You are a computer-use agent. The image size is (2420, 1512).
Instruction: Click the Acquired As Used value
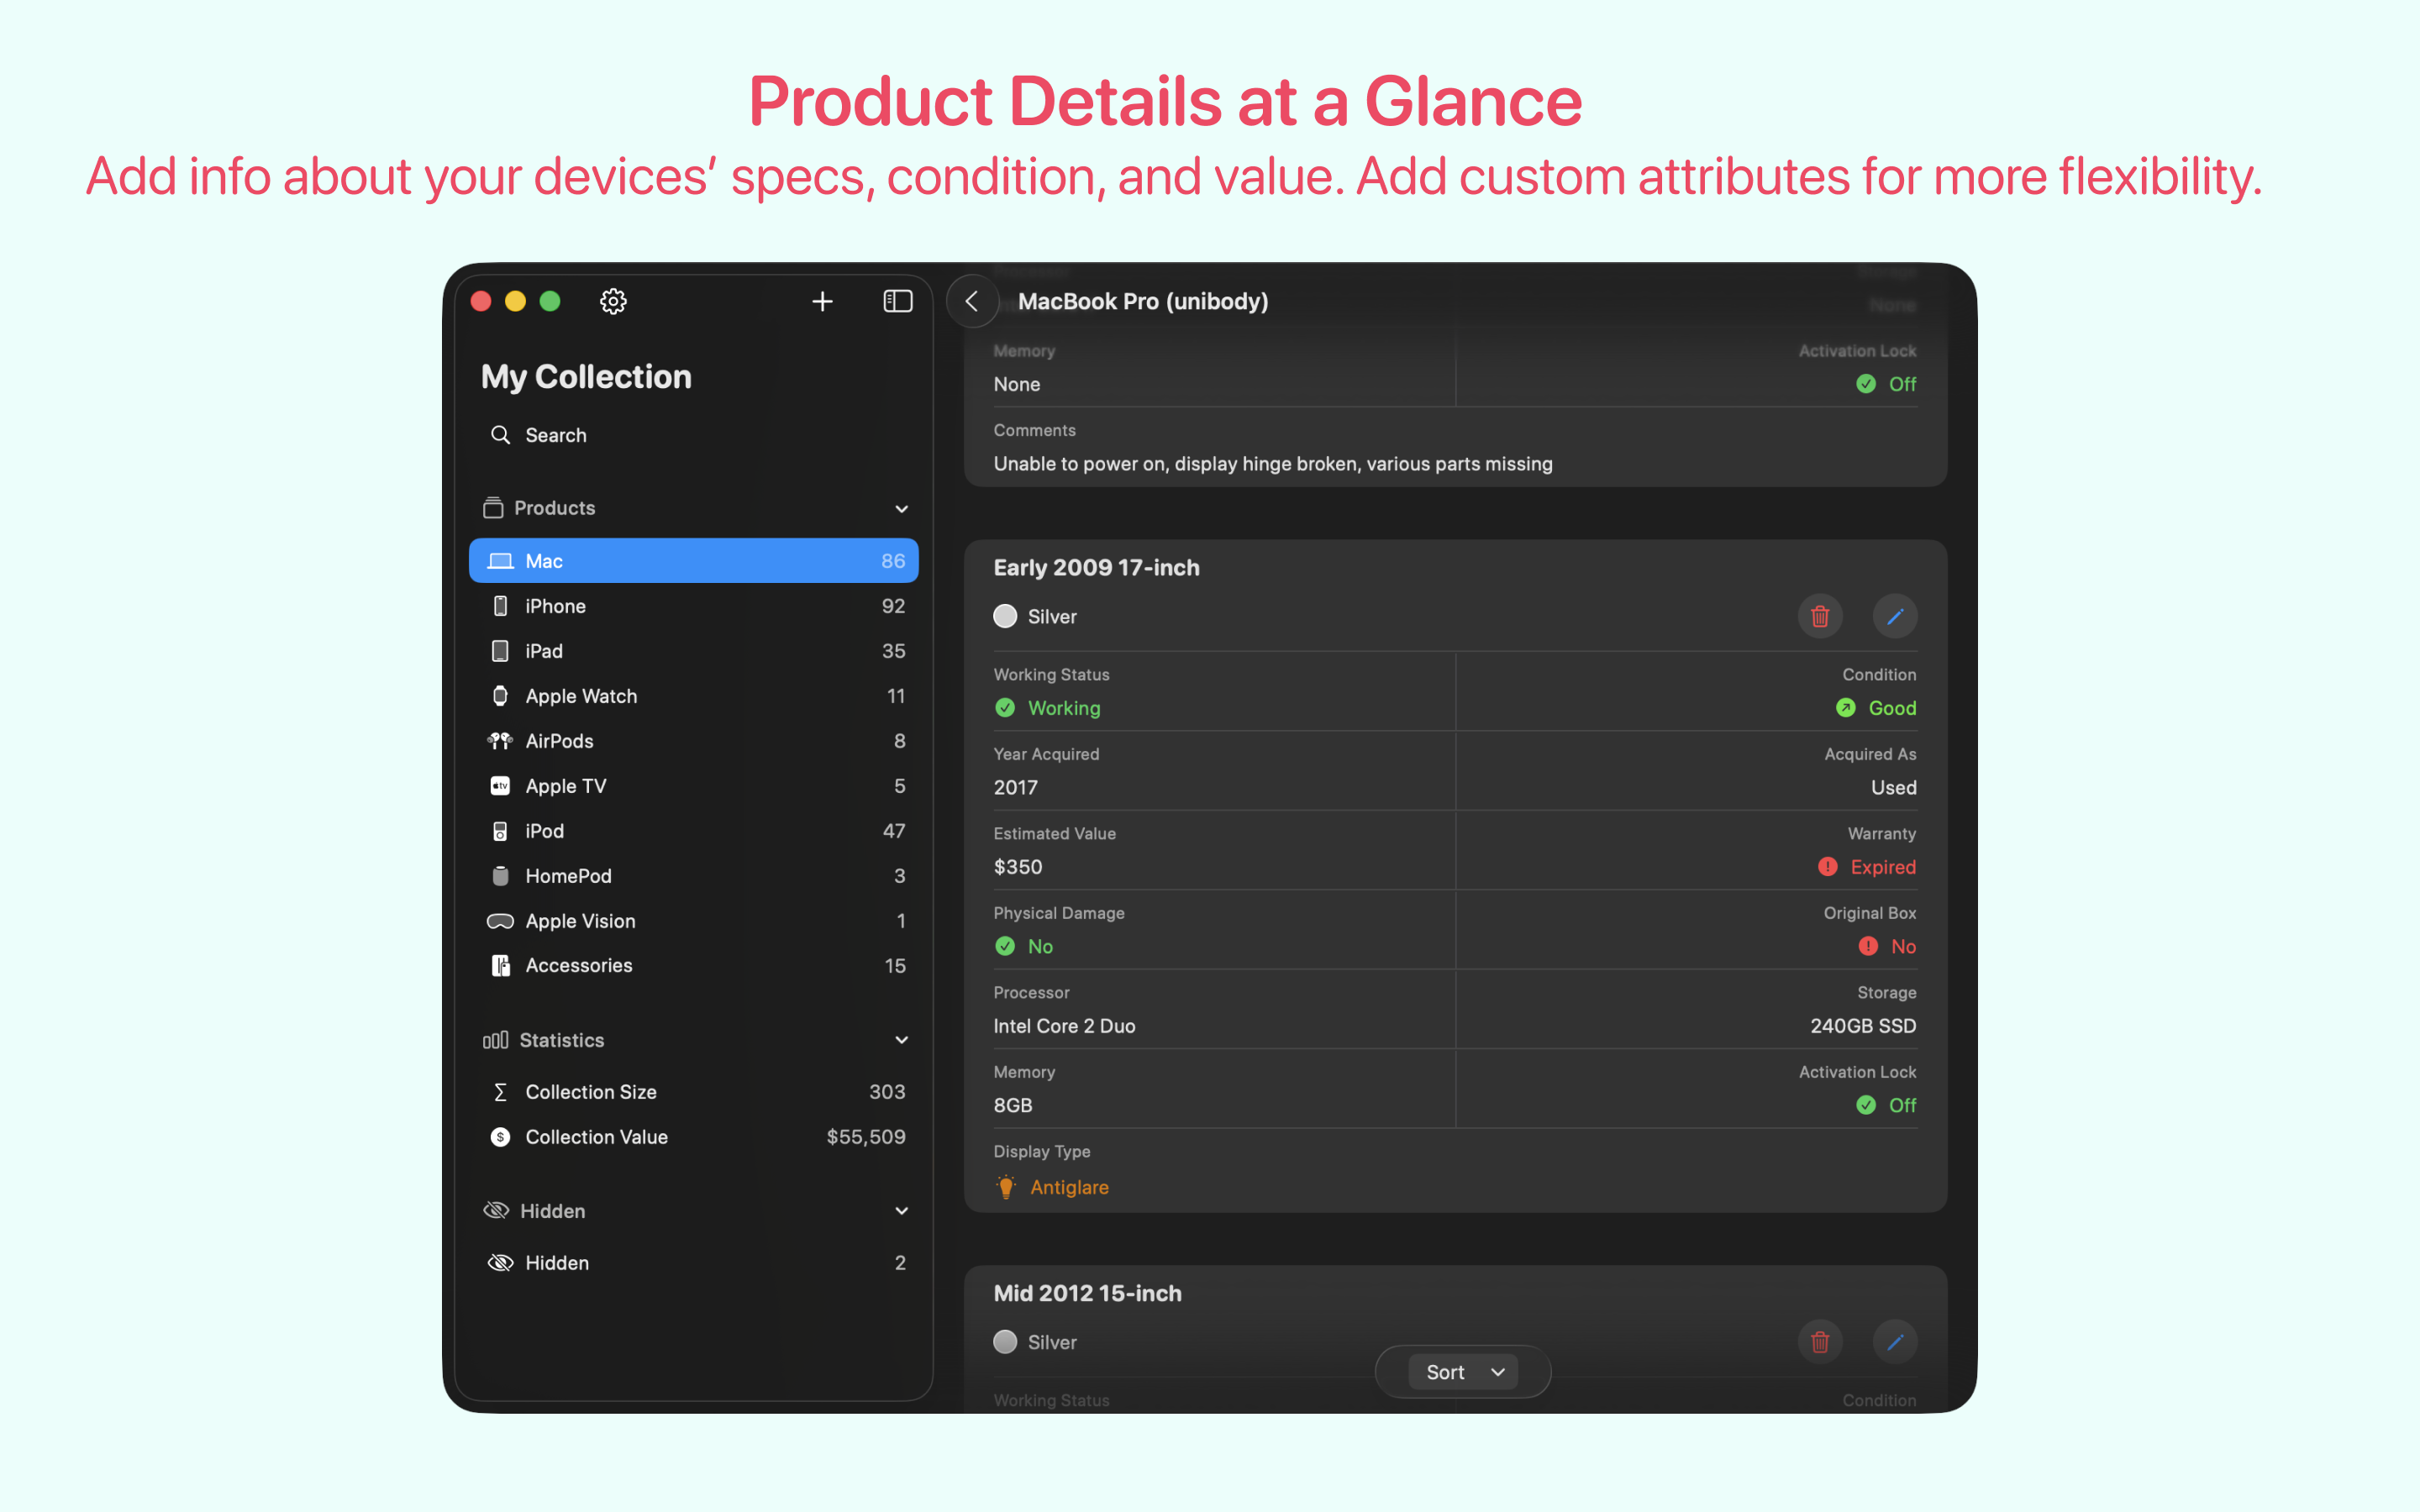[1894, 787]
